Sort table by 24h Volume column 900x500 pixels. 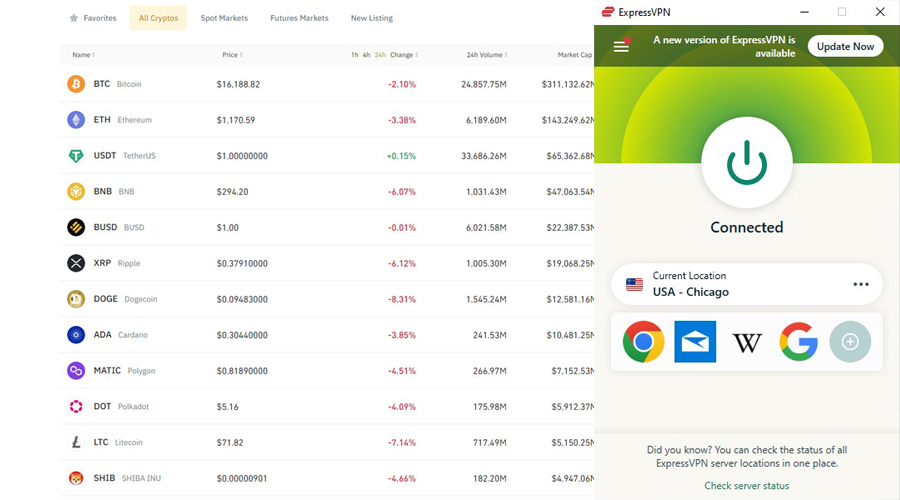[x=487, y=55]
